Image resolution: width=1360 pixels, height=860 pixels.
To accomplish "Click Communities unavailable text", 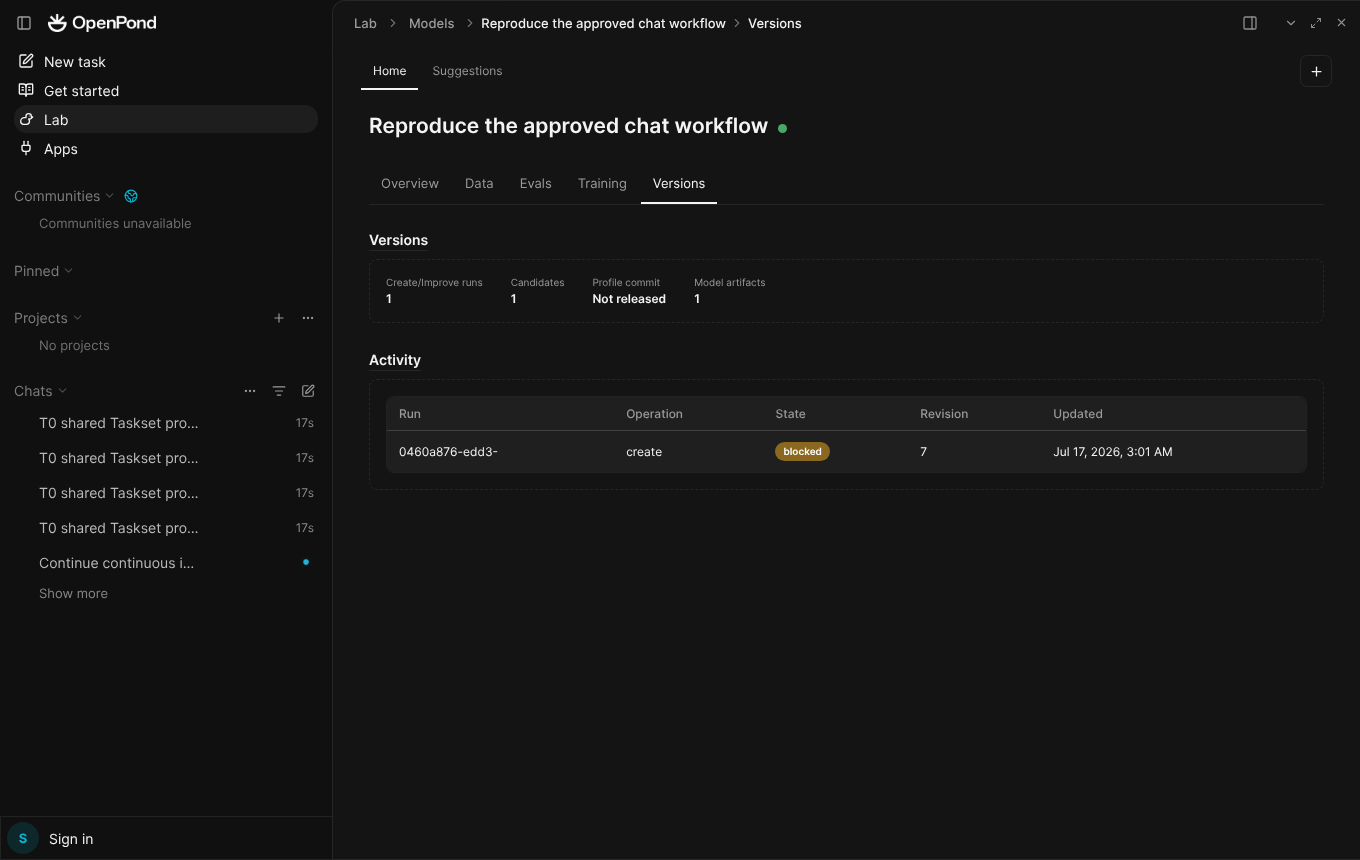I will click(115, 224).
